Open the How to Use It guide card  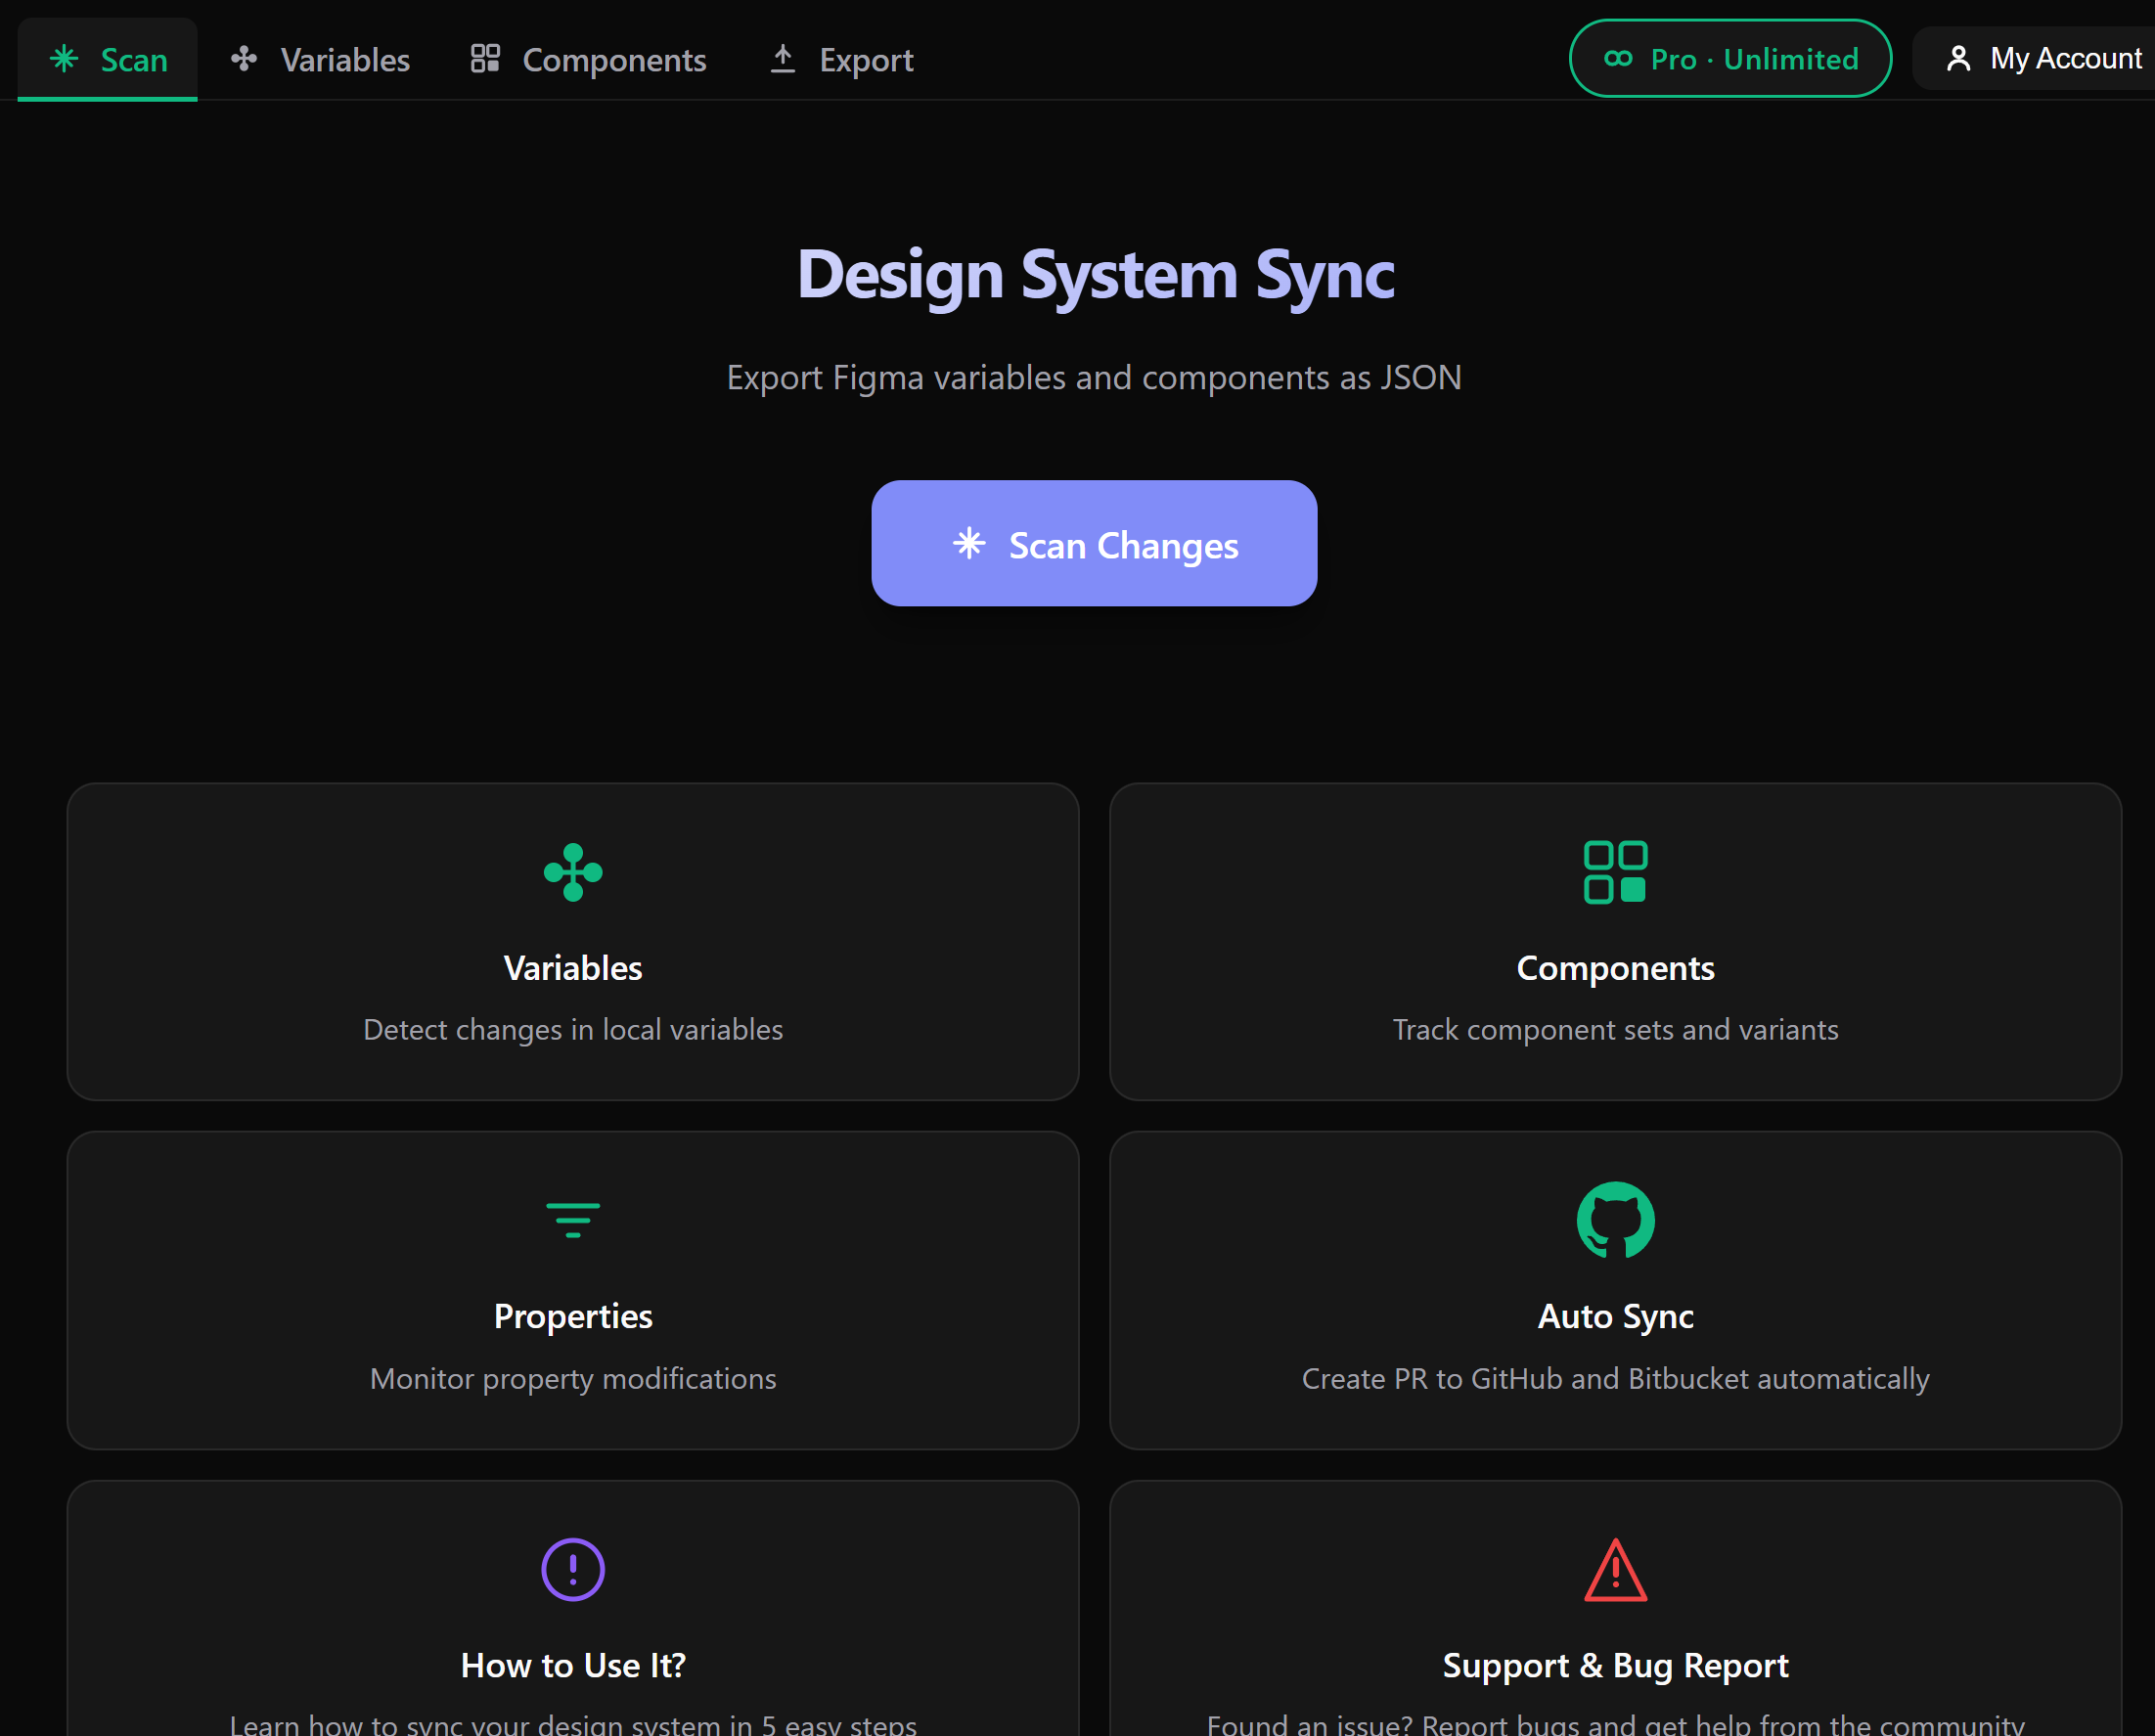pos(571,1620)
